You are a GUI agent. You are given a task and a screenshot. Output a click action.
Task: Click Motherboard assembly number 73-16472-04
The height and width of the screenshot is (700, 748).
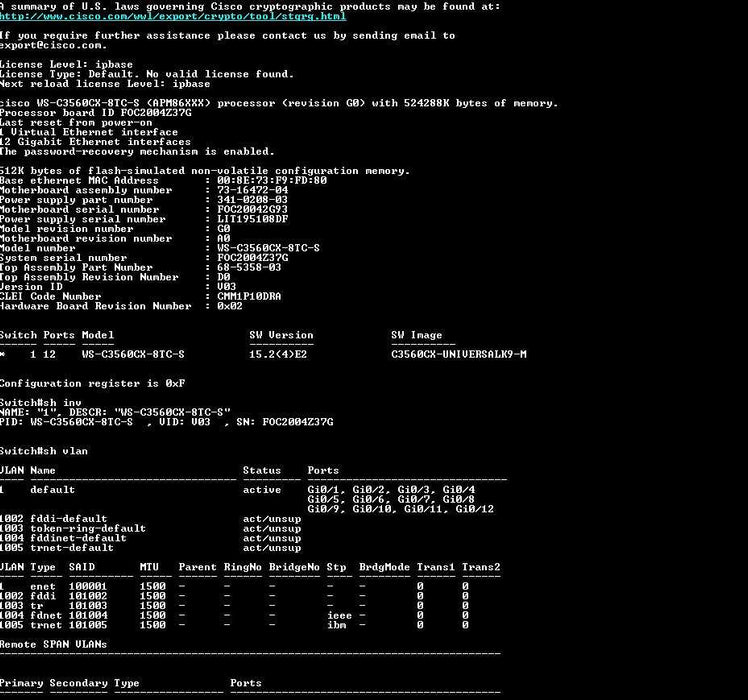[252, 190]
